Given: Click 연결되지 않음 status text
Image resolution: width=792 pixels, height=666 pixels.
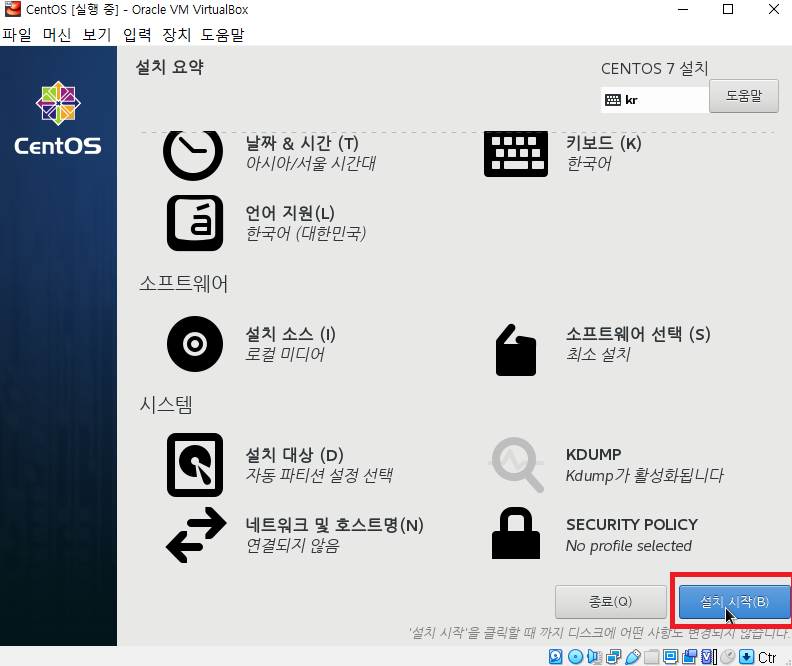Looking at the screenshot, I should point(292,546).
